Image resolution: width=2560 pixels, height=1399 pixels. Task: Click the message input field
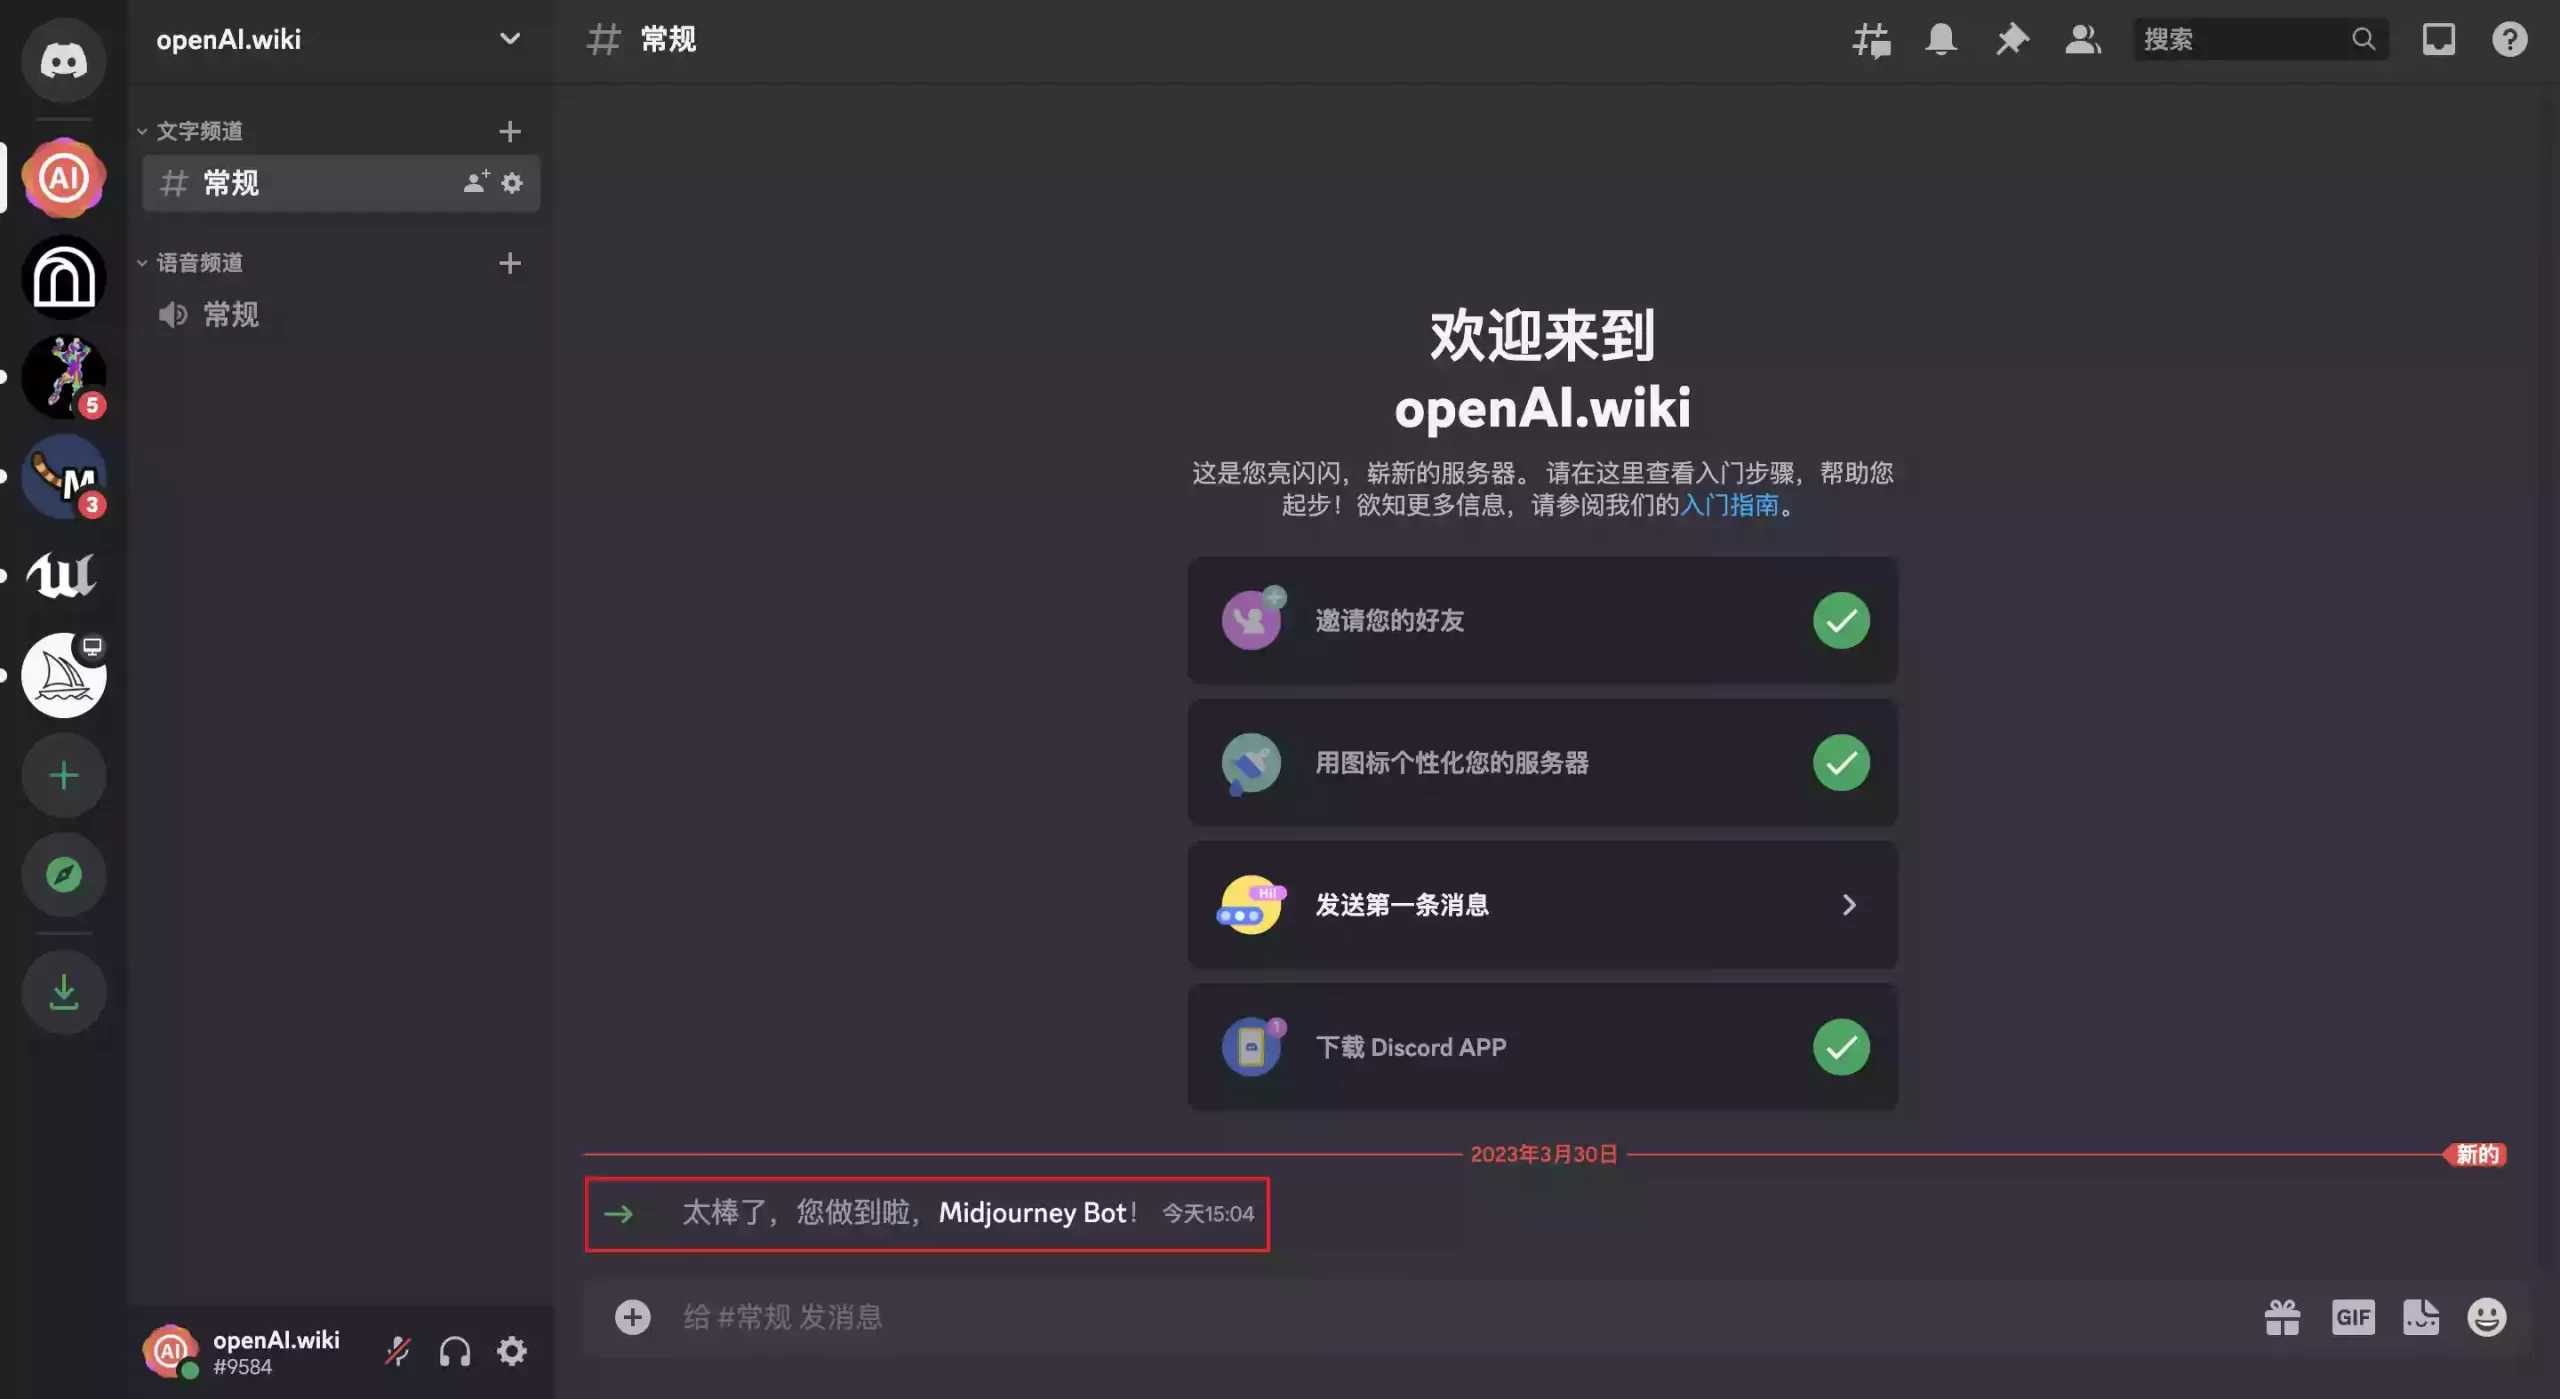pos(1449,1316)
